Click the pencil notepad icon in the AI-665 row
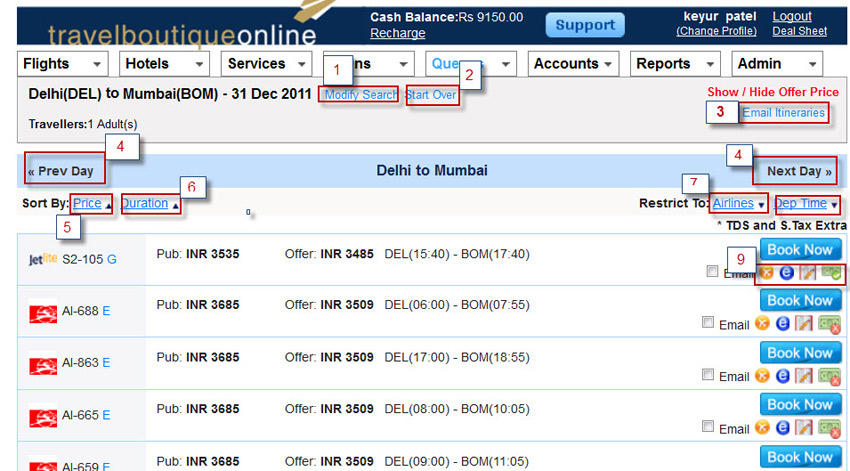The width and height of the screenshot is (850, 471). point(805,428)
